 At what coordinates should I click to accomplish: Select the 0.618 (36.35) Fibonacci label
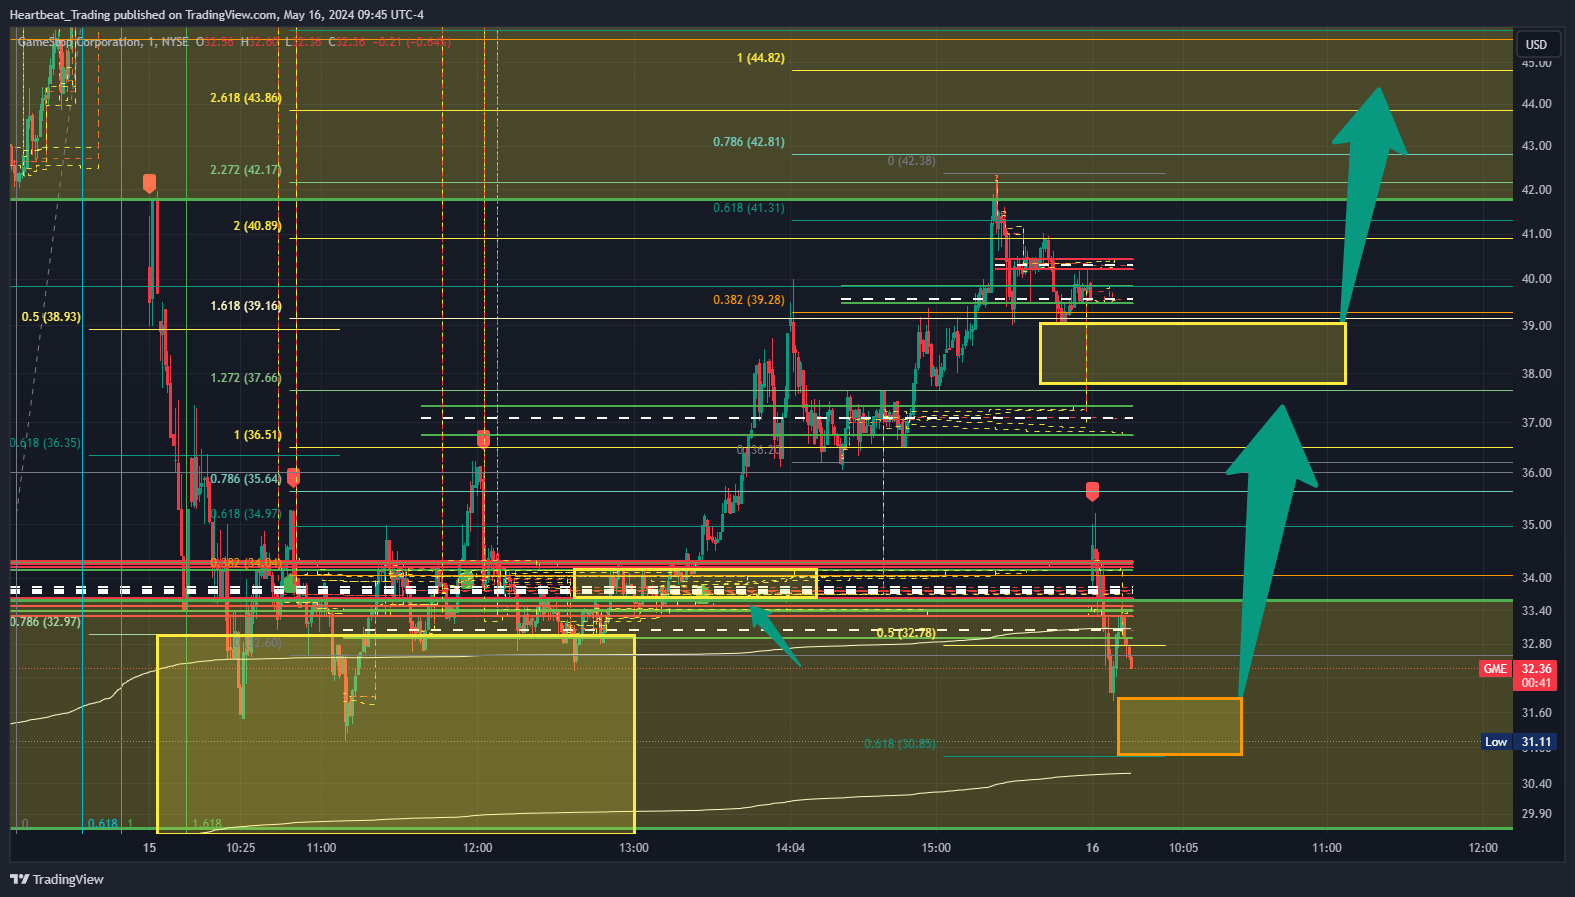(46, 443)
